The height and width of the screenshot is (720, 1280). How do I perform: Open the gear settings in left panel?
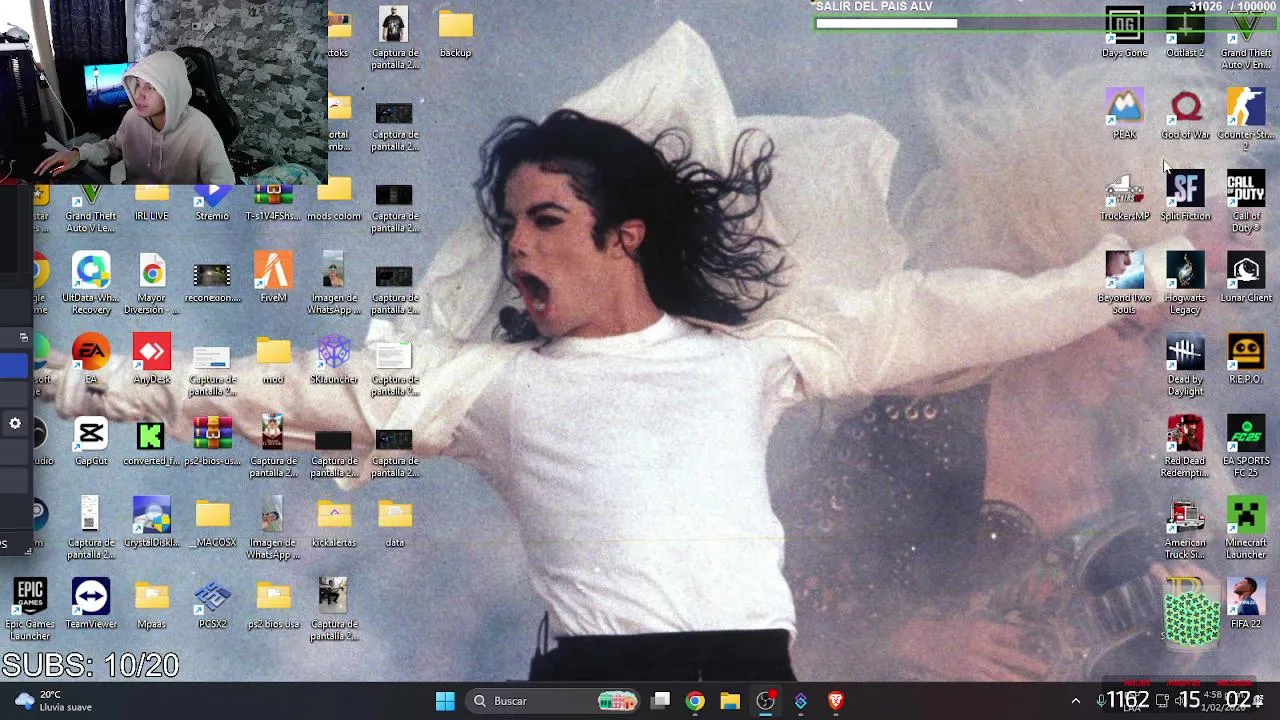coord(15,424)
